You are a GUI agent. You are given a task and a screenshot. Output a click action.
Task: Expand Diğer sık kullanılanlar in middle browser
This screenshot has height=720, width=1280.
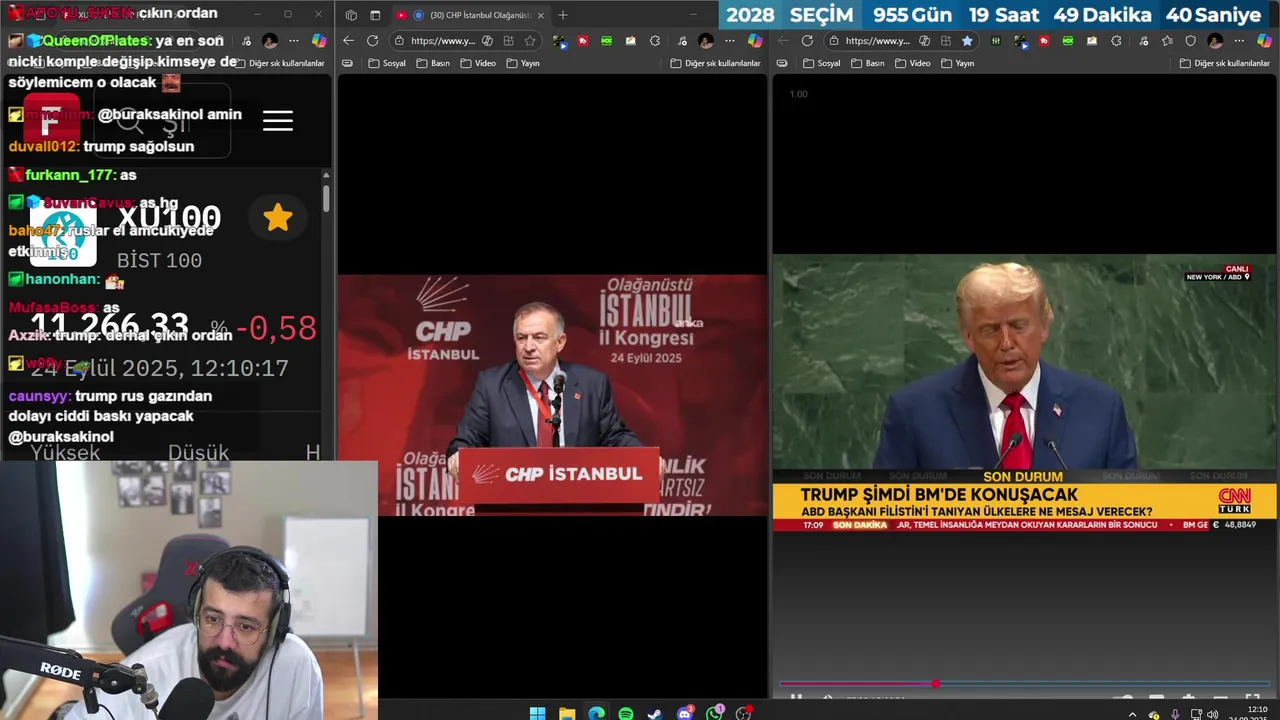[715, 63]
